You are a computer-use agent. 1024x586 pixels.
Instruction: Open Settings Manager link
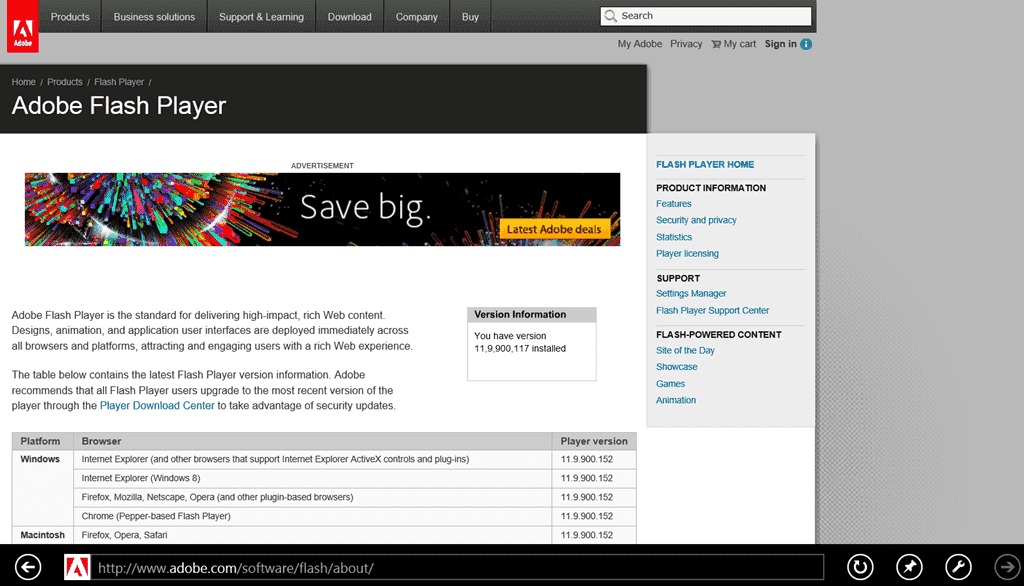(691, 293)
